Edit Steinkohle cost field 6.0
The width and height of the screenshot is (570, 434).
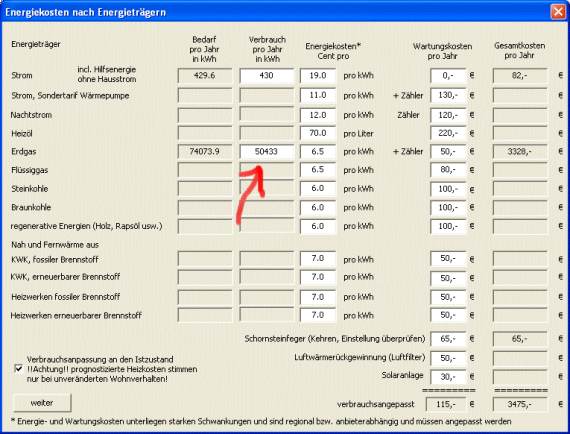coord(318,189)
